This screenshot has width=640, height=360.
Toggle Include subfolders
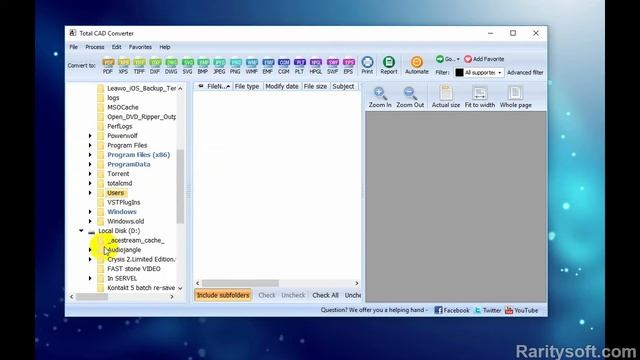coord(223,295)
